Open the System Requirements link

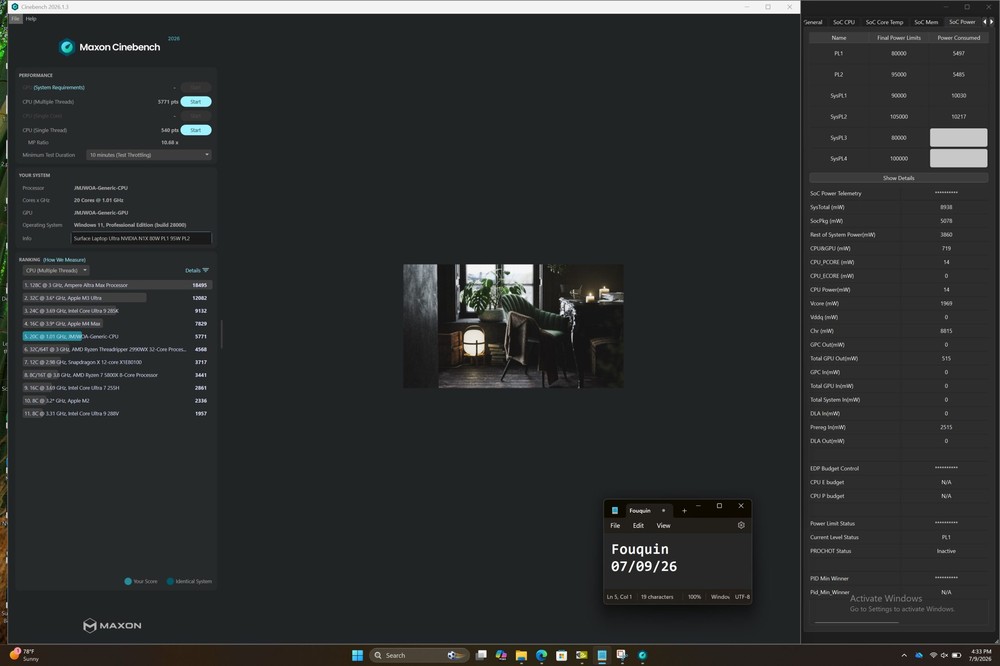[x=59, y=87]
